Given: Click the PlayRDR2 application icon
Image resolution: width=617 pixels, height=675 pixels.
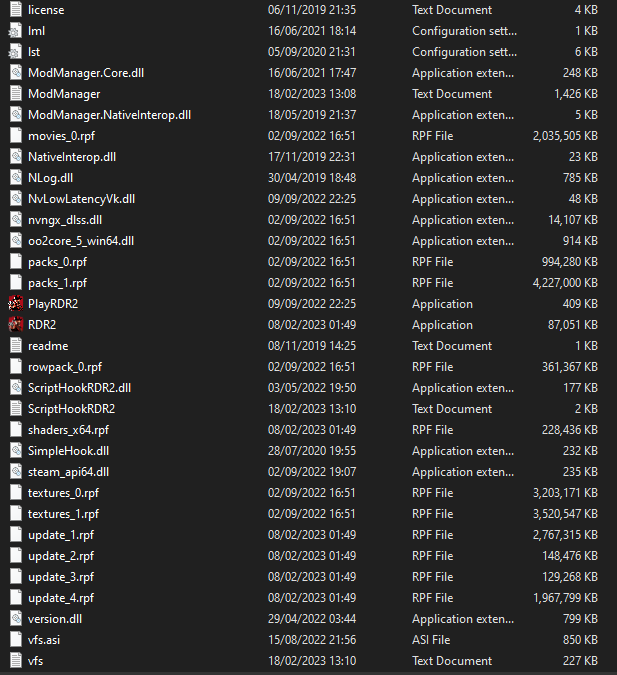Looking at the screenshot, I should point(16,304).
